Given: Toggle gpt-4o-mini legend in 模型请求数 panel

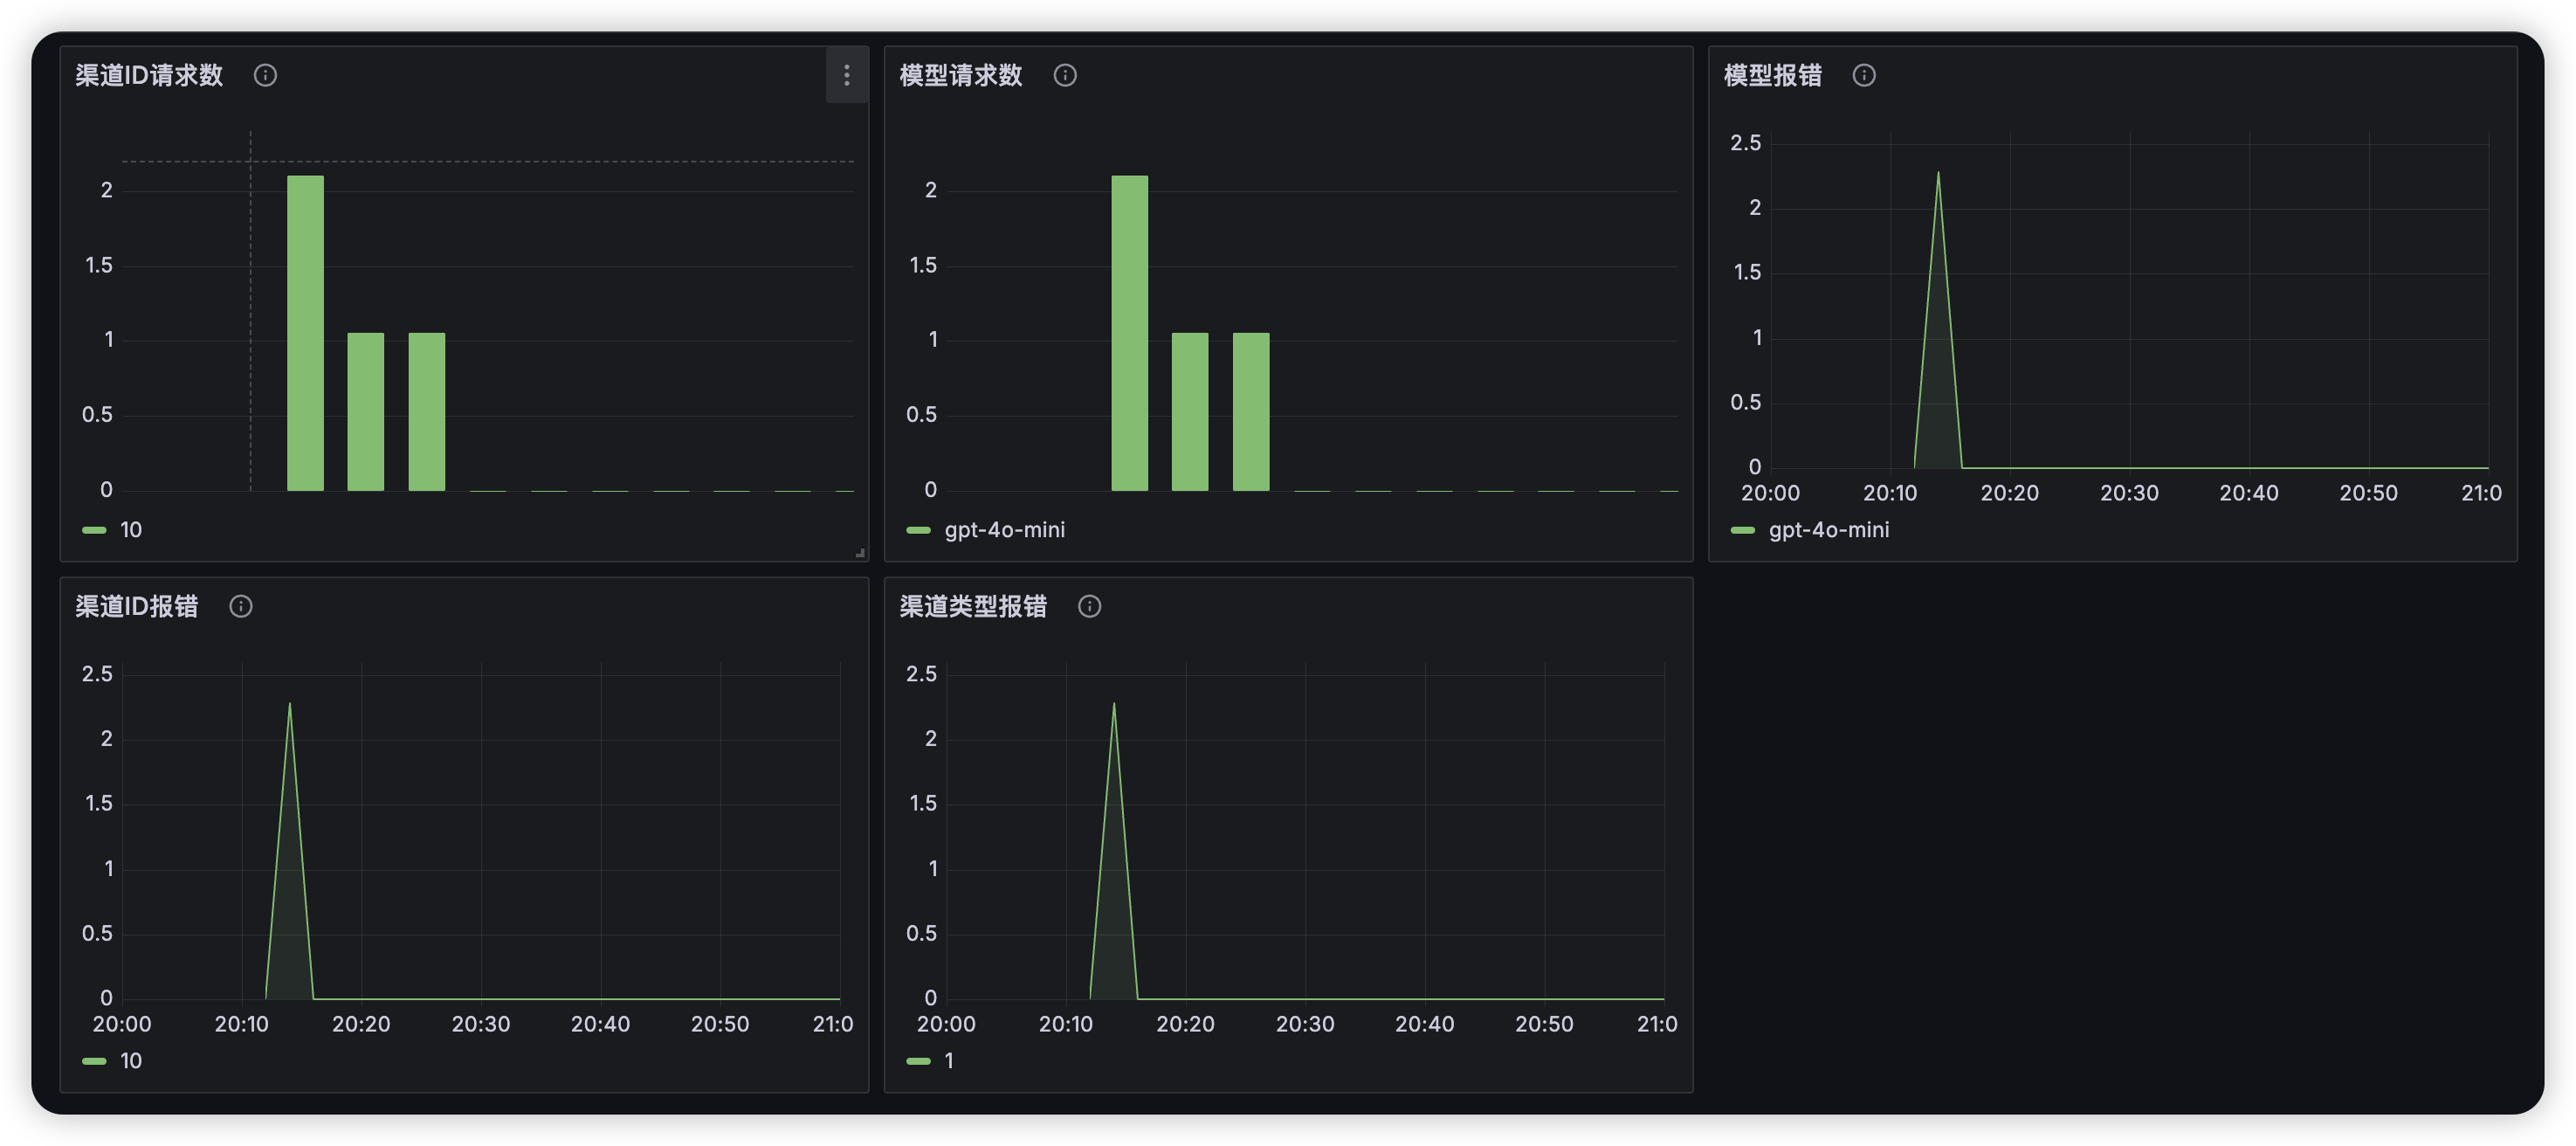Looking at the screenshot, I should click(1004, 530).
